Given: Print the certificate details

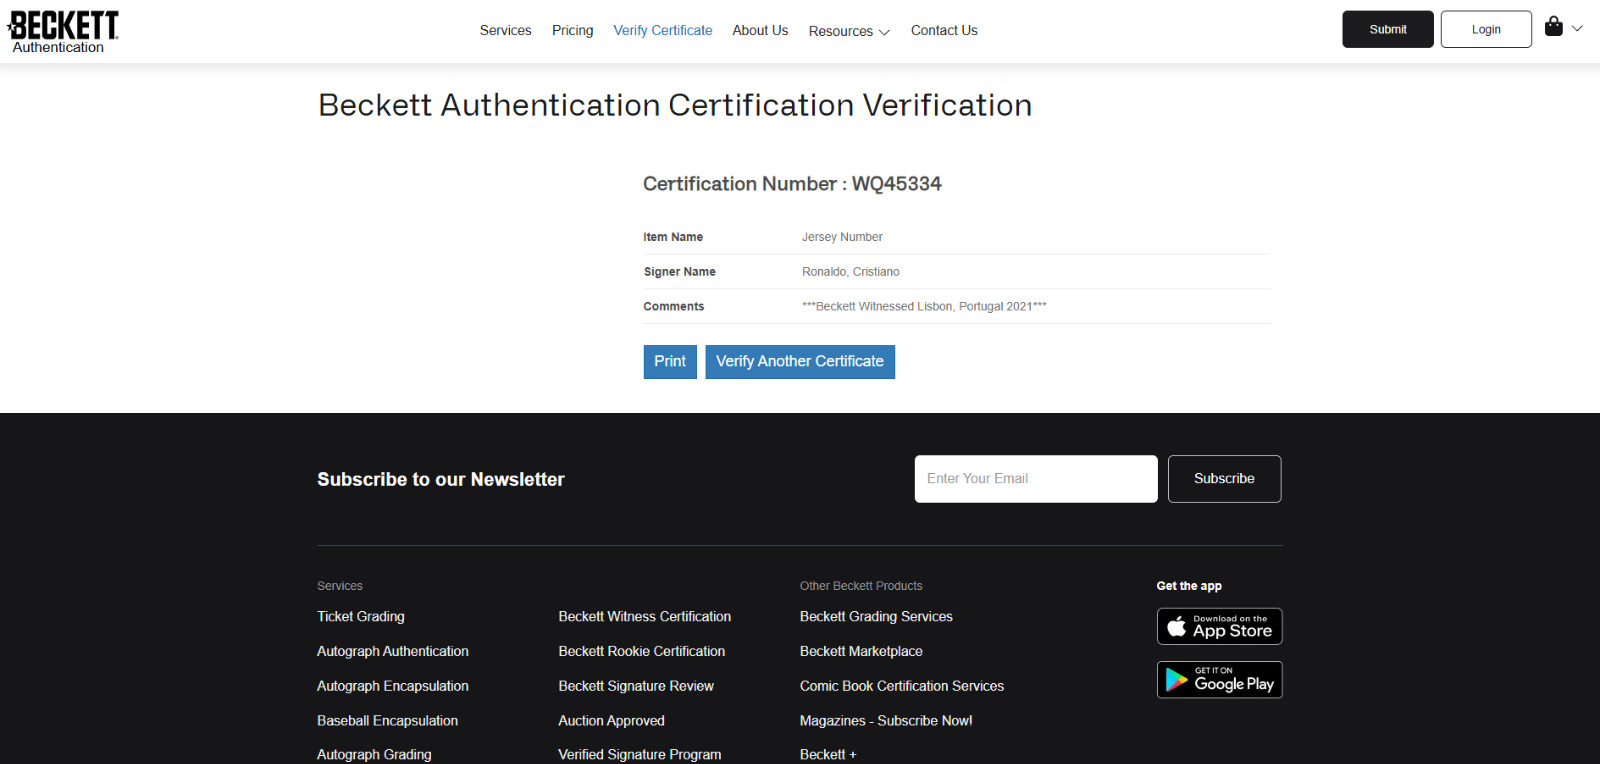Looking at the screenshot, I should [669, 362].
